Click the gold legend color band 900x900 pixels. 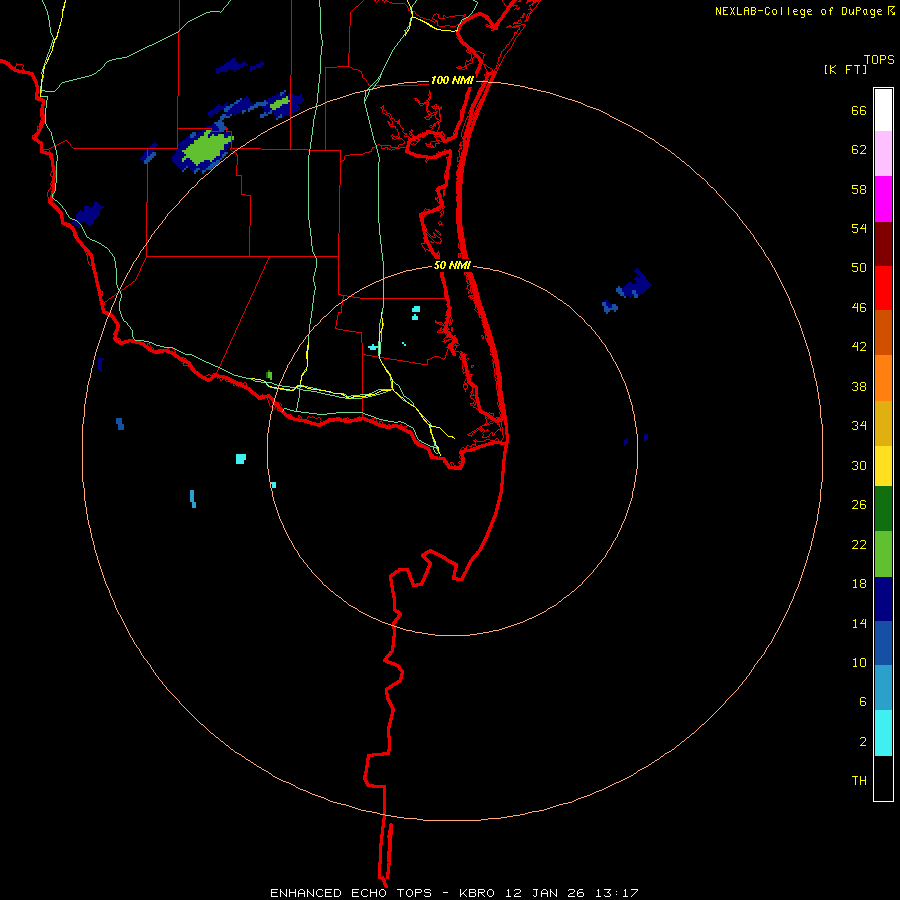[x=883, y=423]
